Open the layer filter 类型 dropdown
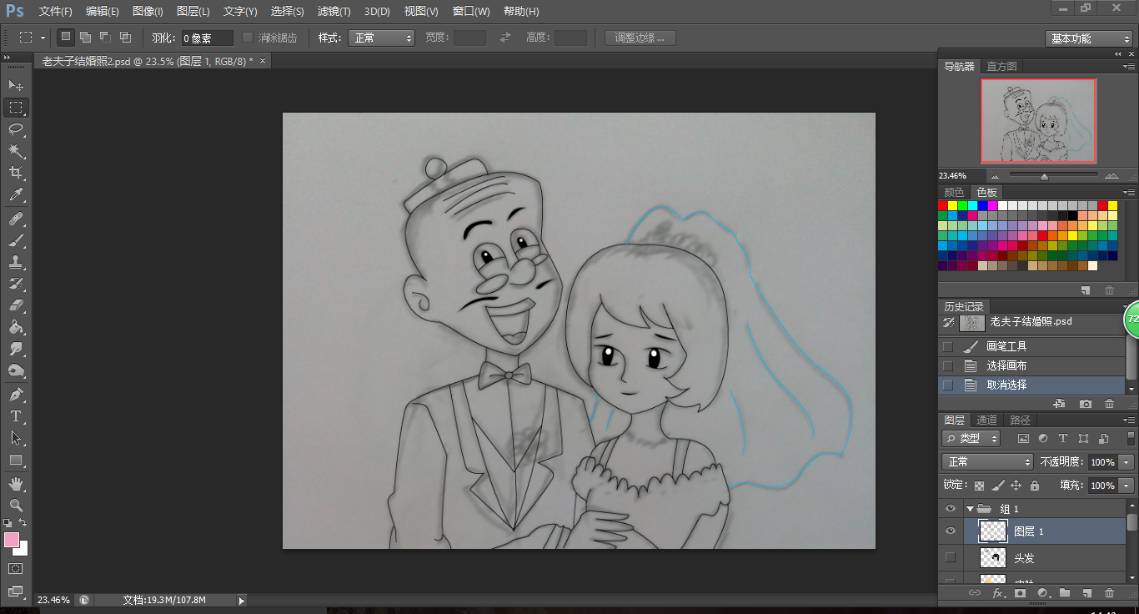 (972, 438)
